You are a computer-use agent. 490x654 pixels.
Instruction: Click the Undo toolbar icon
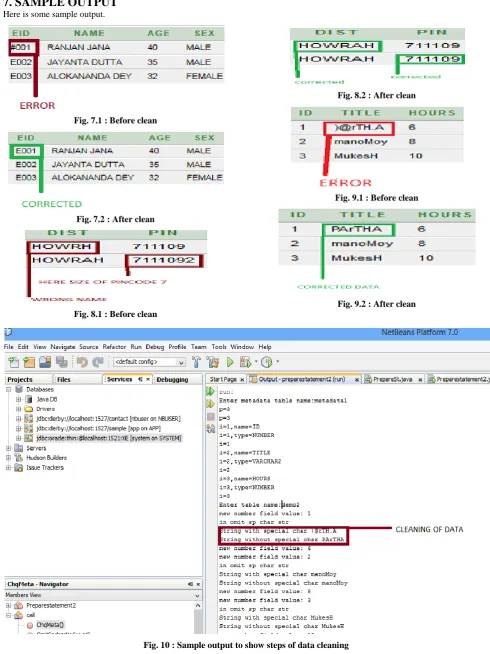[x=82, y=362]
